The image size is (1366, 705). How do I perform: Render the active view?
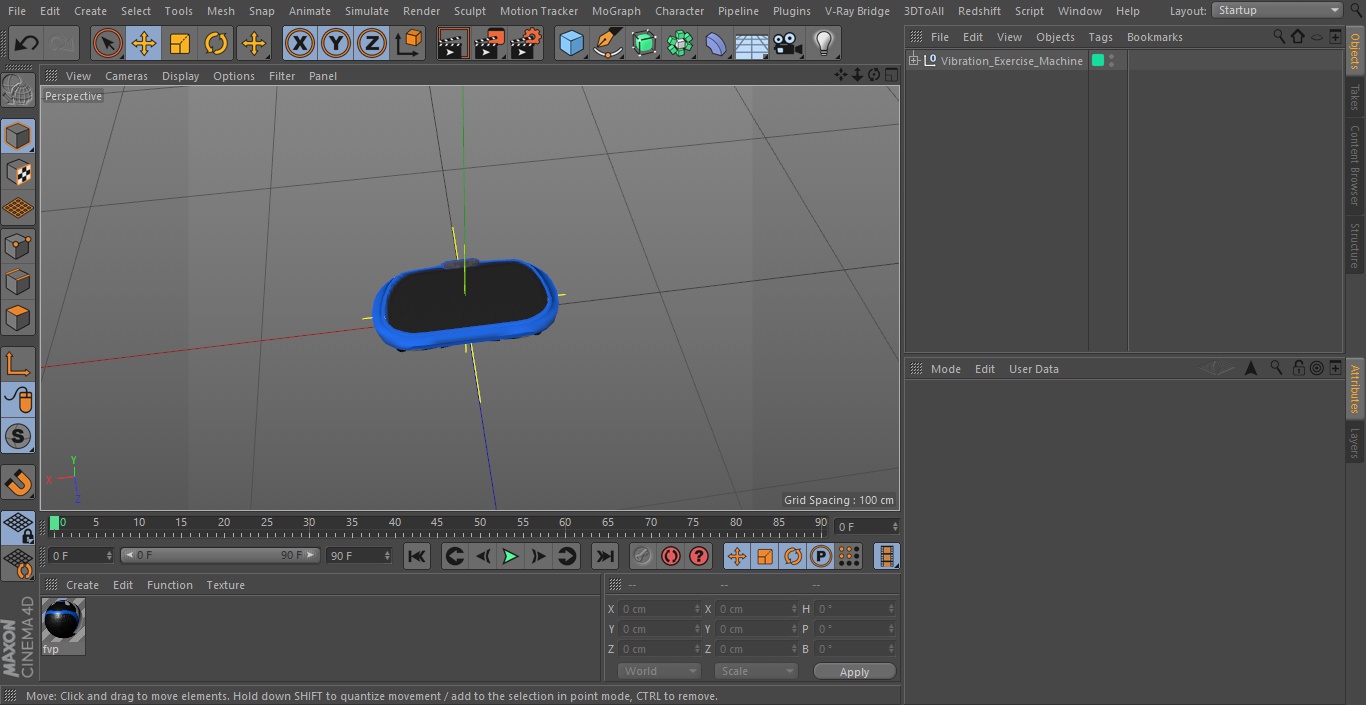click(x=453, y=43)
